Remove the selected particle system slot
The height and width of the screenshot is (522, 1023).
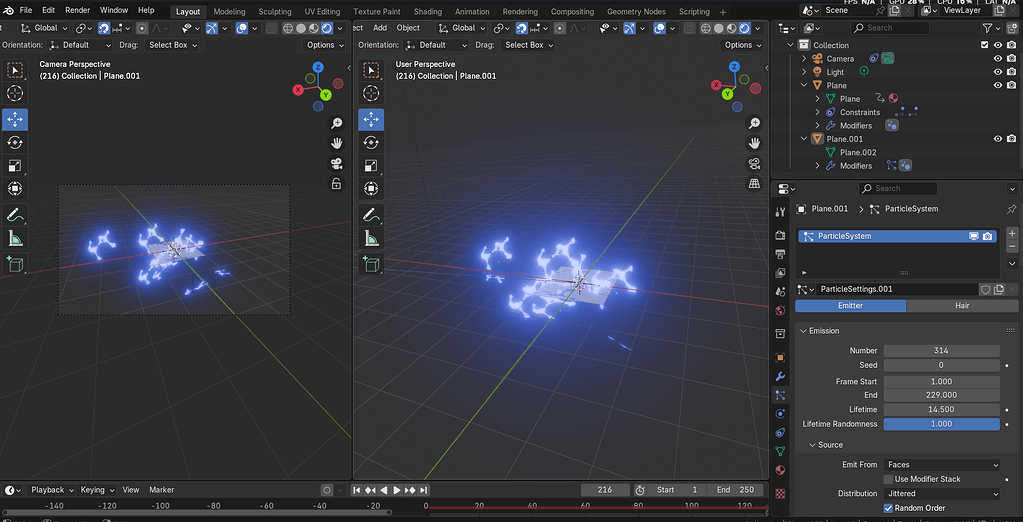pos(1012,247)
